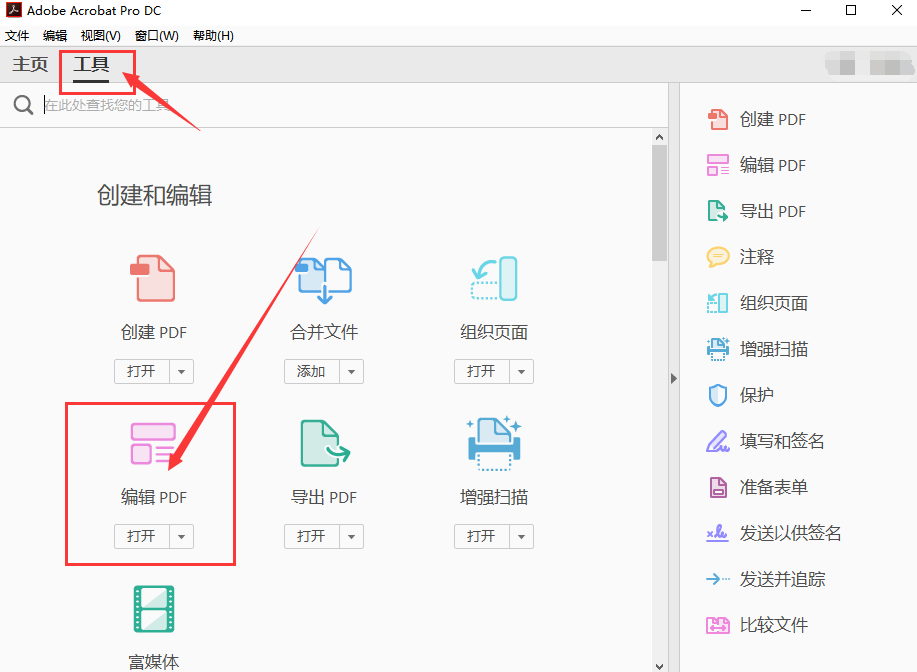Expand dropdown arrow beside 增强扫描 打开 button
917x672 pixels.
(522, 536)
